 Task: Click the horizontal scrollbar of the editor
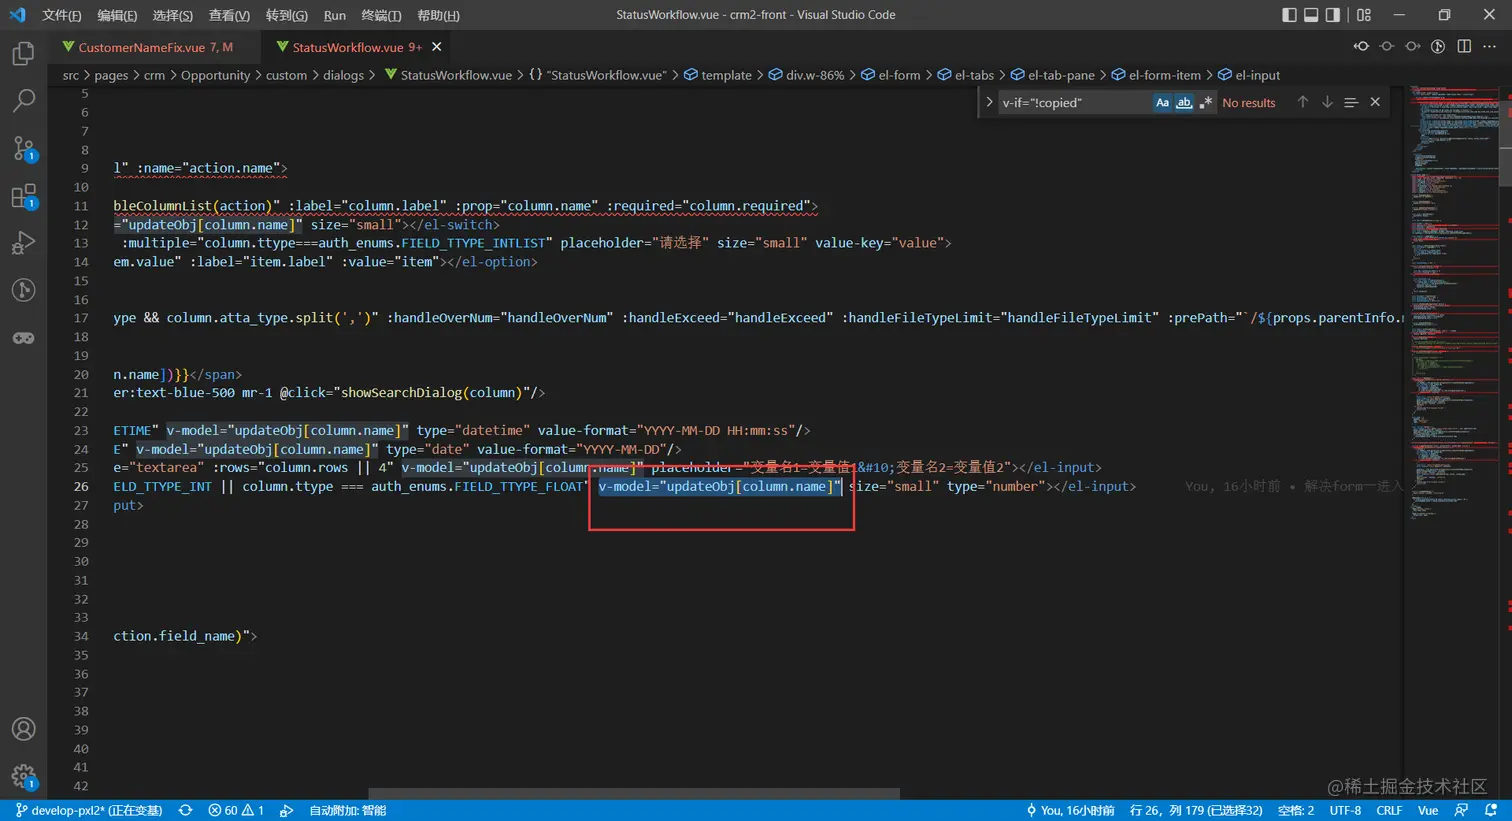[x=634, y=794]
